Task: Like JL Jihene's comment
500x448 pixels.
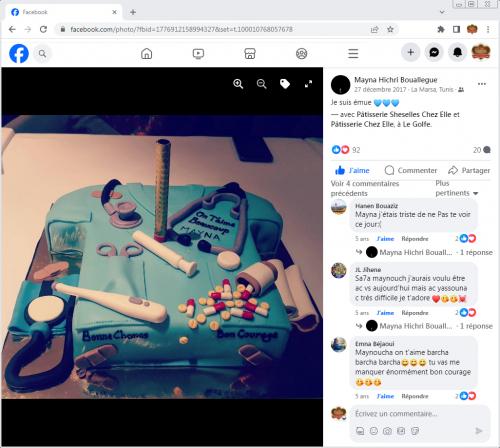Action: [385, 313]
